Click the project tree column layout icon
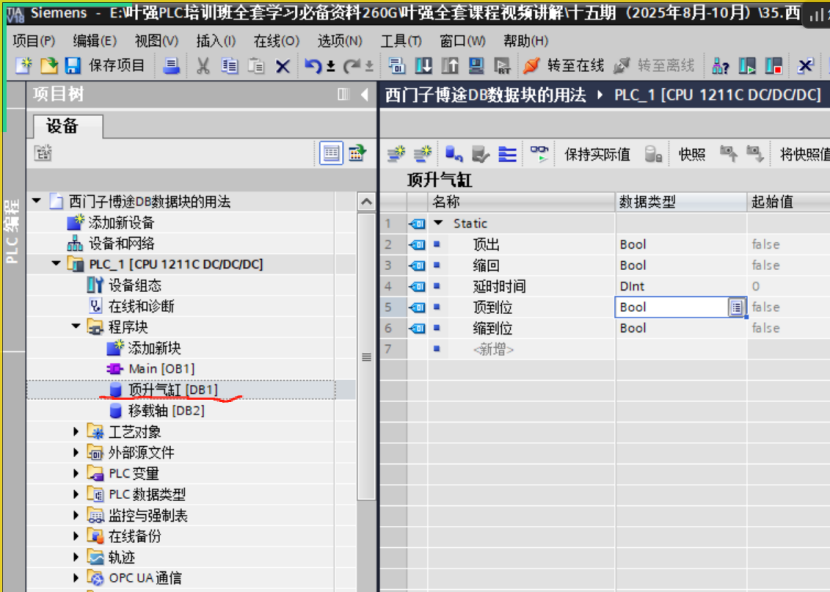Viewport: 830px width, 592px height. pyautogui.click(x=344, y=95)
